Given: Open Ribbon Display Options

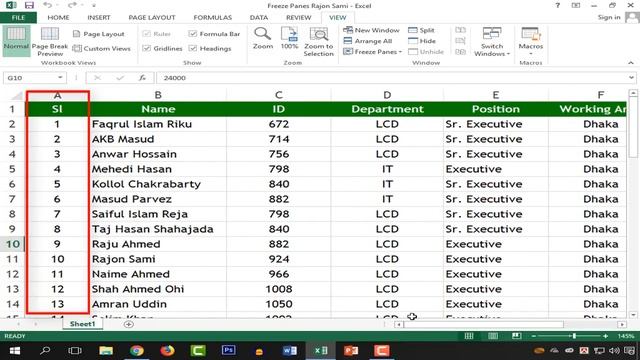Looking at the screenshot, I should 576,5.
